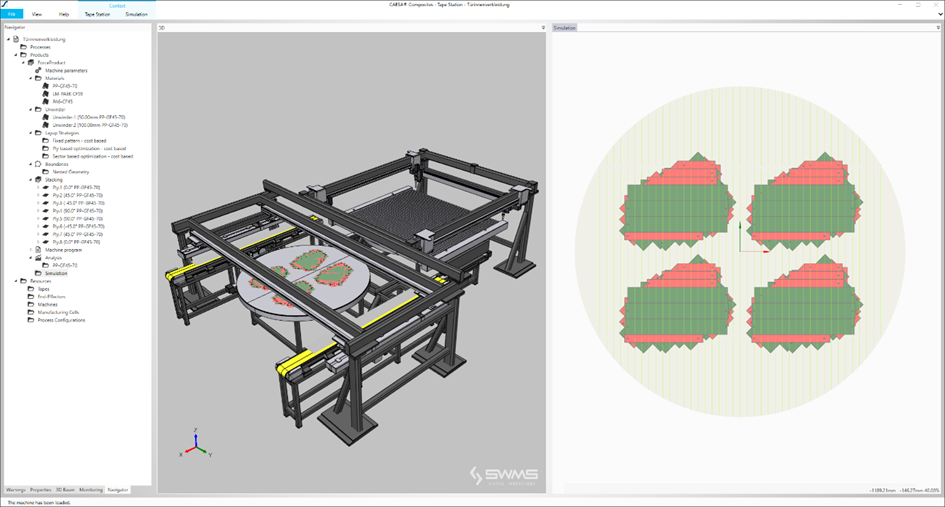The image size is (945, 507).
Task: Click the Machine program document icon
Action: click(38, 249)
